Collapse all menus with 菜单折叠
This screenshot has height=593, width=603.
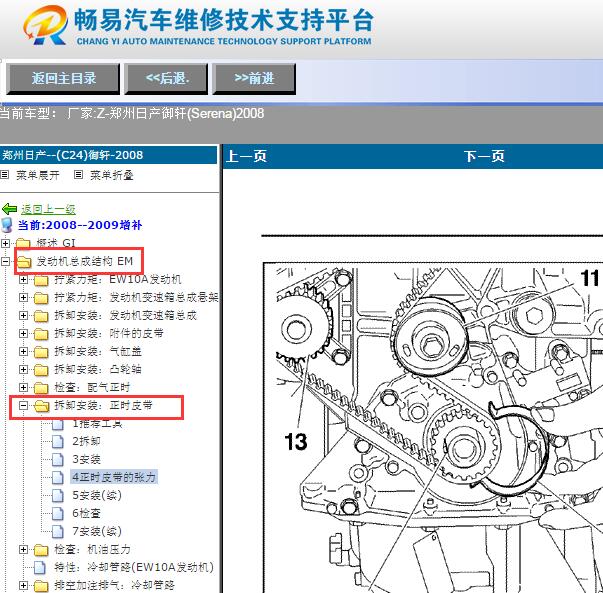click(112, 175)
